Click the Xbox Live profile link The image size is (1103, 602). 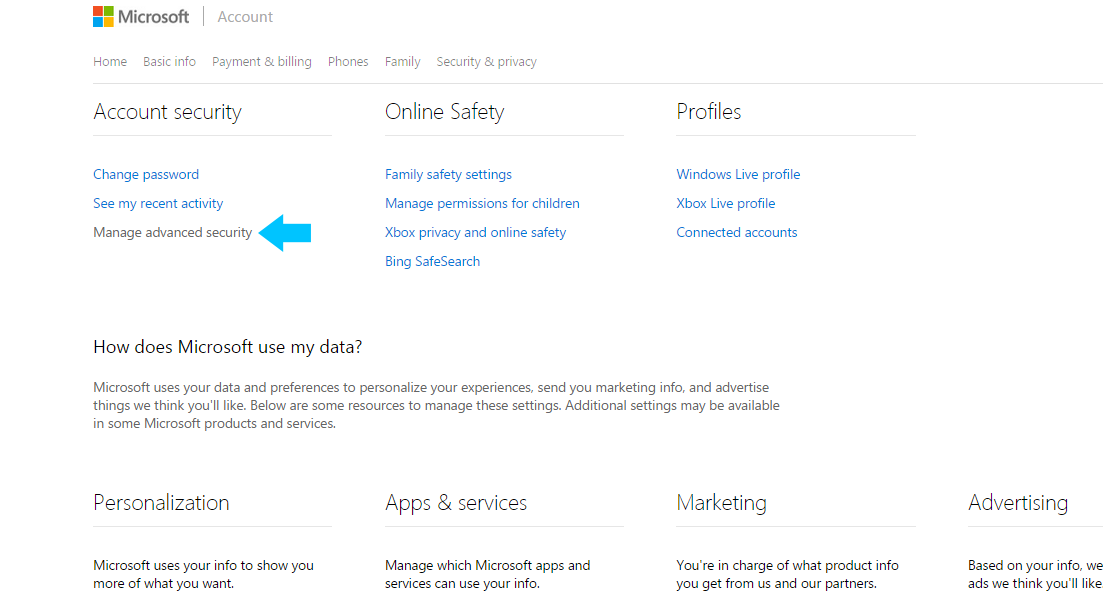(725, 203)
